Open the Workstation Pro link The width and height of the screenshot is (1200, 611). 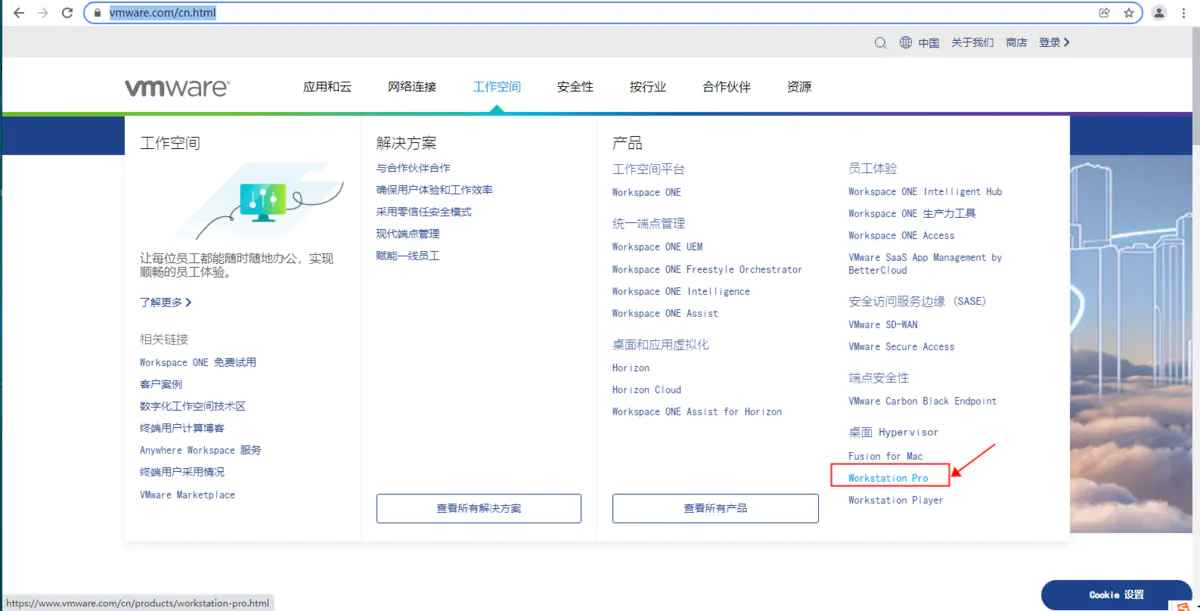tap(888, 478)
